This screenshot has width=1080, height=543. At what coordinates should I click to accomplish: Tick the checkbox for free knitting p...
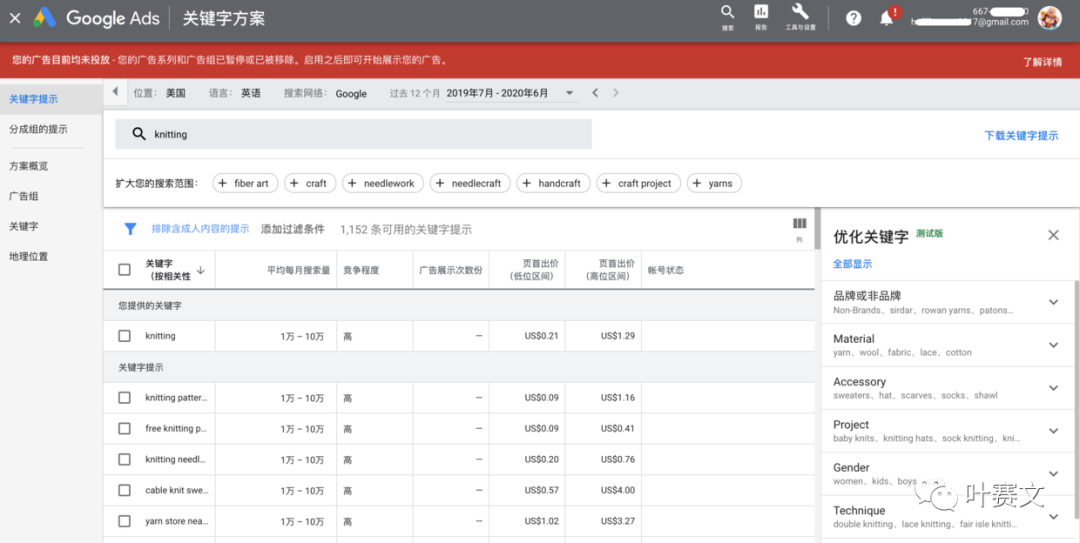(x=124, y=429)
